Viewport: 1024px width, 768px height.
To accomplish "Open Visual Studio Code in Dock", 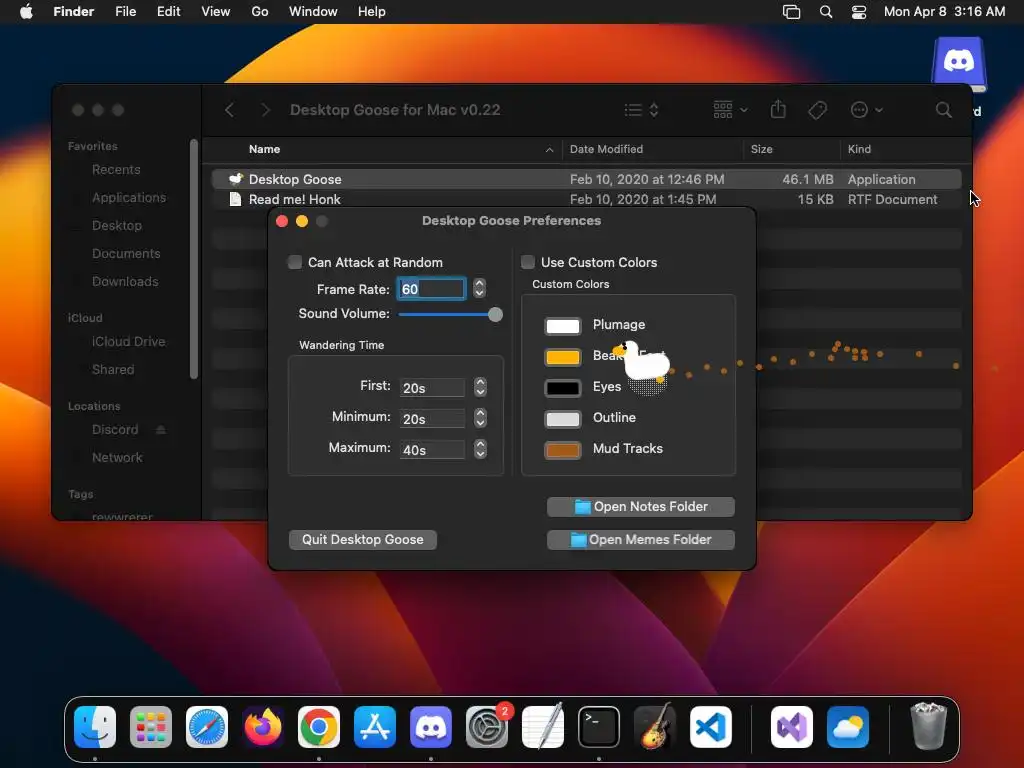I will (711, 727).
